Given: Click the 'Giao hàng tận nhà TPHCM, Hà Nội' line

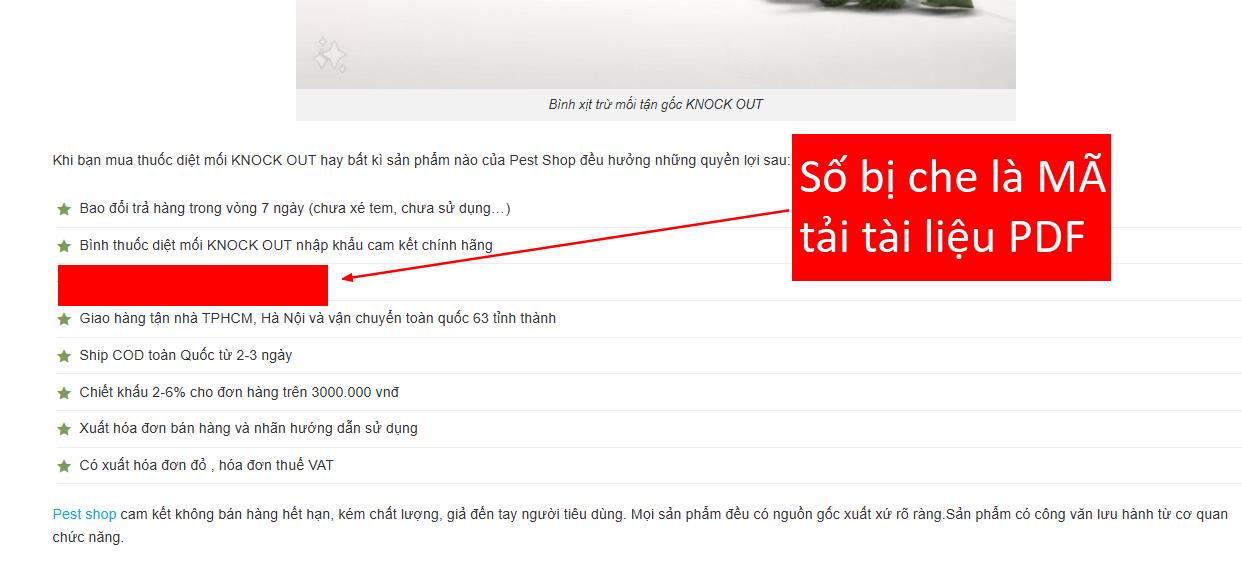Looking at the screenshot, I should click(x=317, y=318).
